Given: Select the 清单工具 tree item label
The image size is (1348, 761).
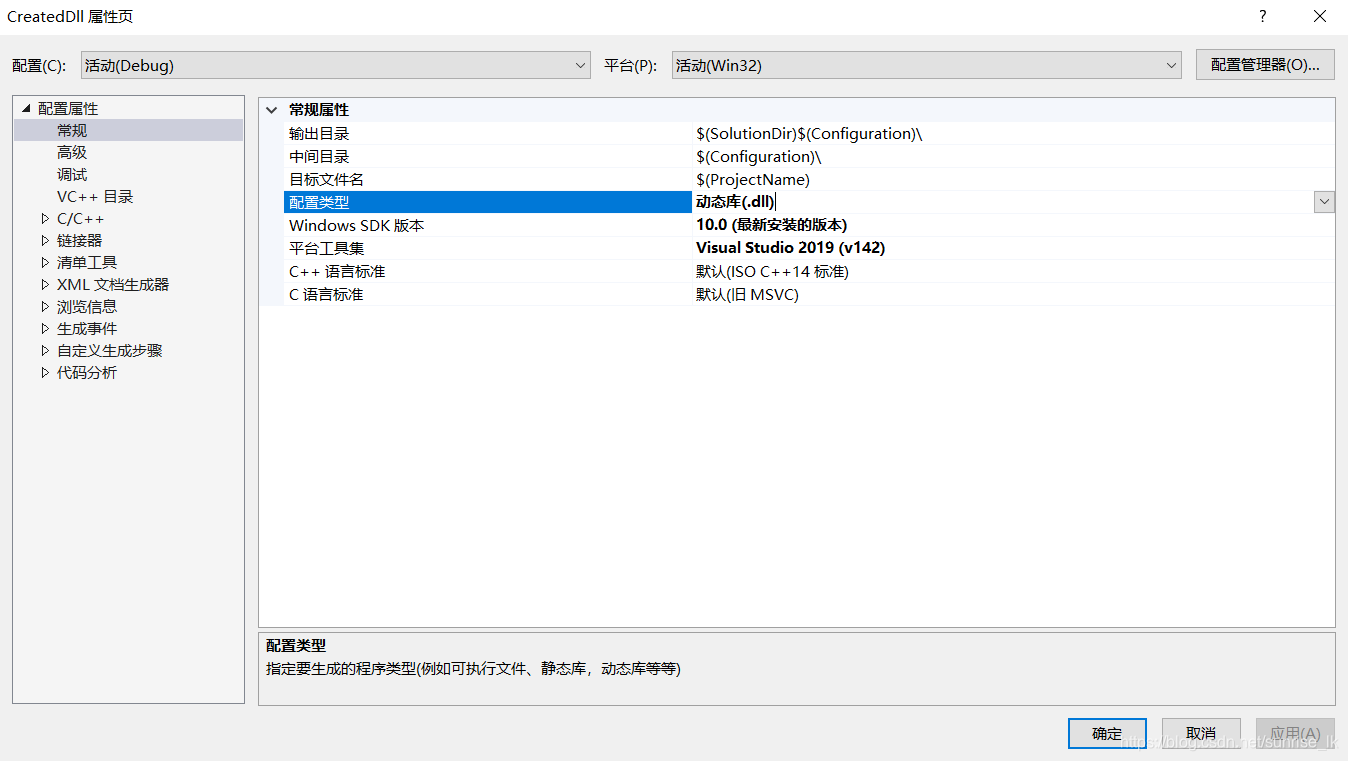Looking at the screenshot, I should point(87,262).
